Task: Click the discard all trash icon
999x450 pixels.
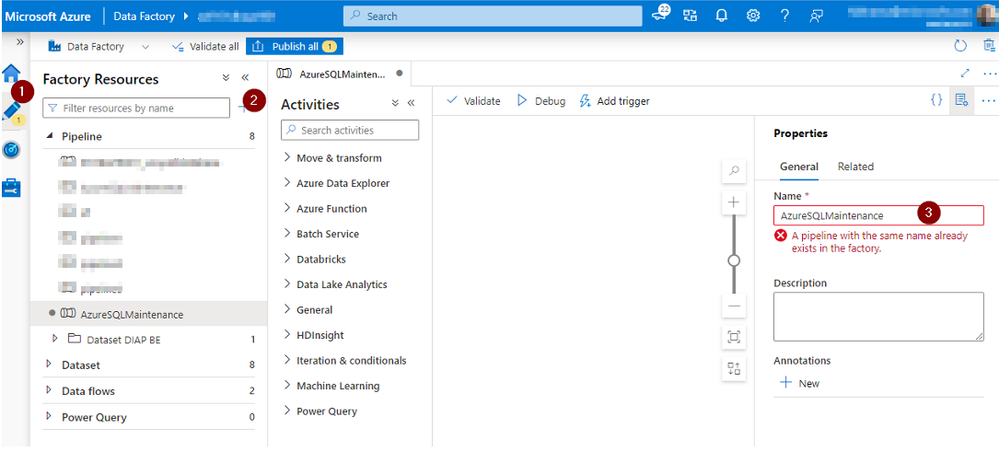Action: [988, 46]
